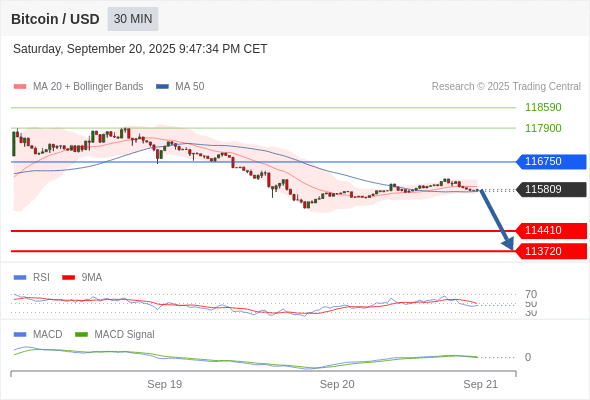Click the 118590 resistance level label
The width and height of the screenshot is (590, 400).
[543, 107]
